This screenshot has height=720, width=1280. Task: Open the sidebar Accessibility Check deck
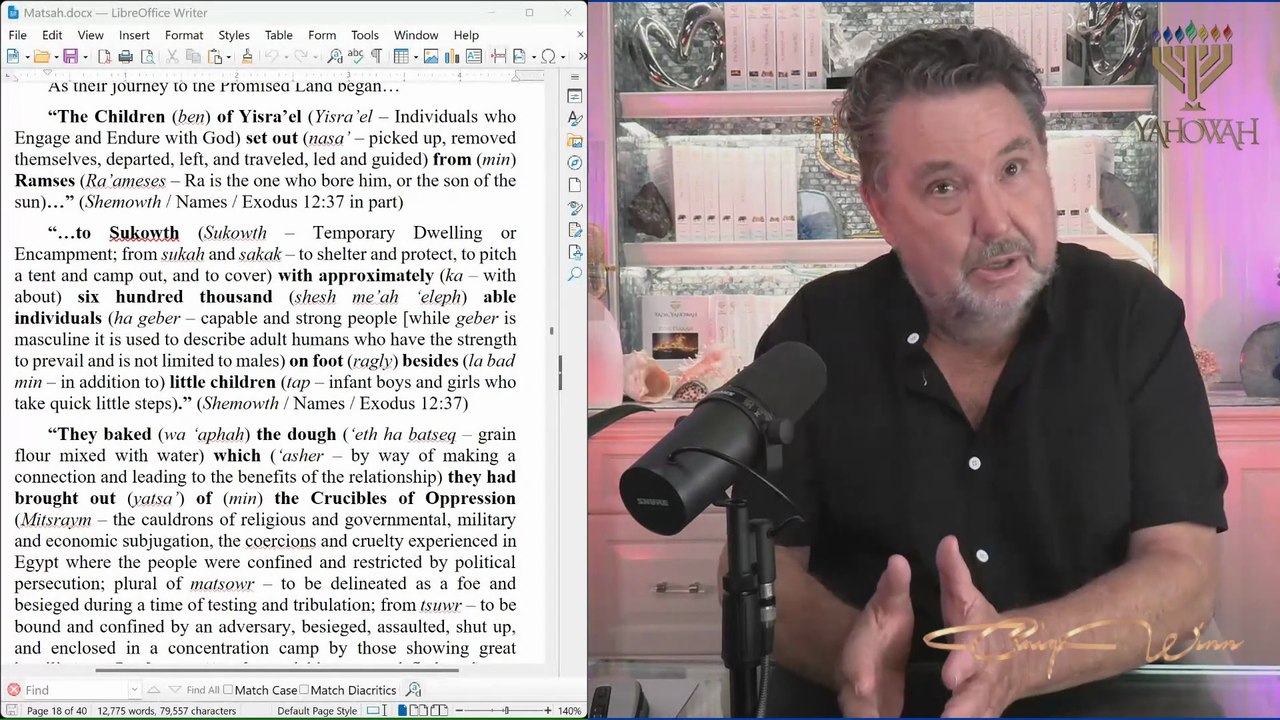(x=574, y=253)
